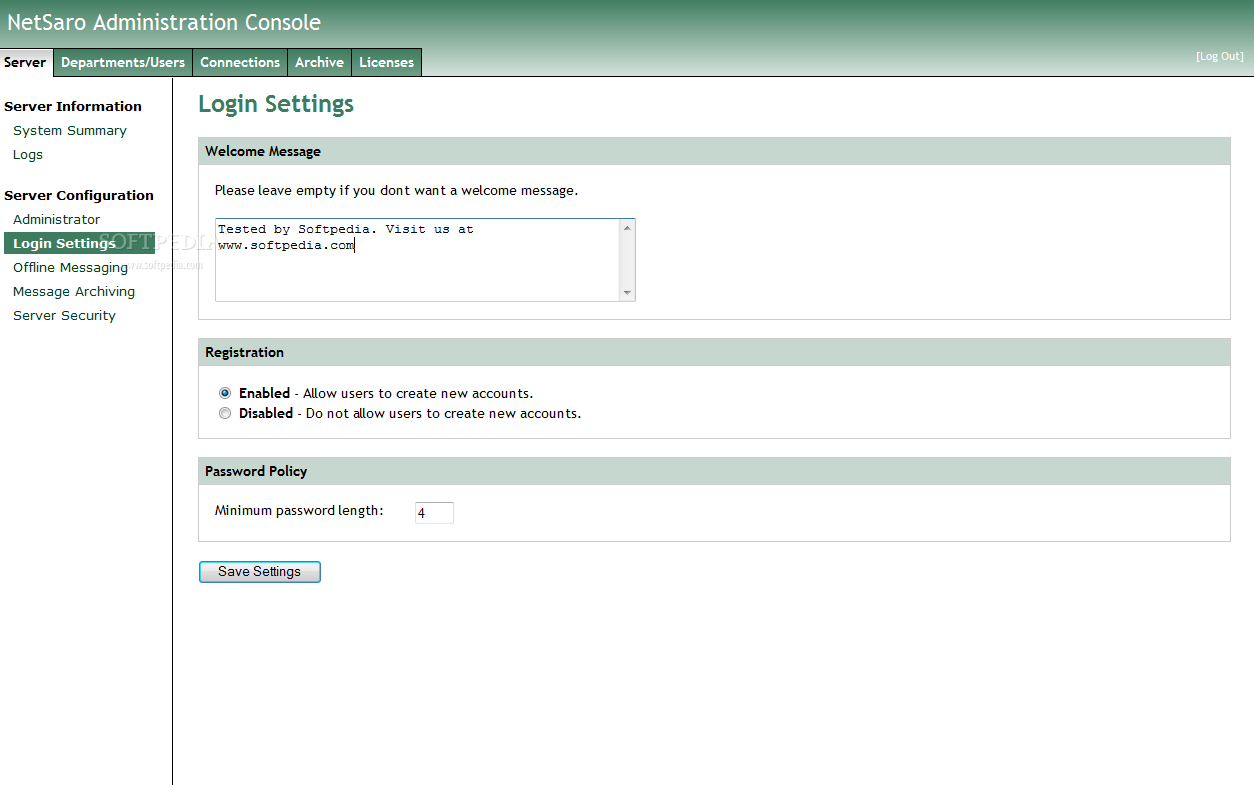The height and width of the screenshot is (785, 1254).
Task: Go to Server Security settings
Action: [x=64, y=315]
